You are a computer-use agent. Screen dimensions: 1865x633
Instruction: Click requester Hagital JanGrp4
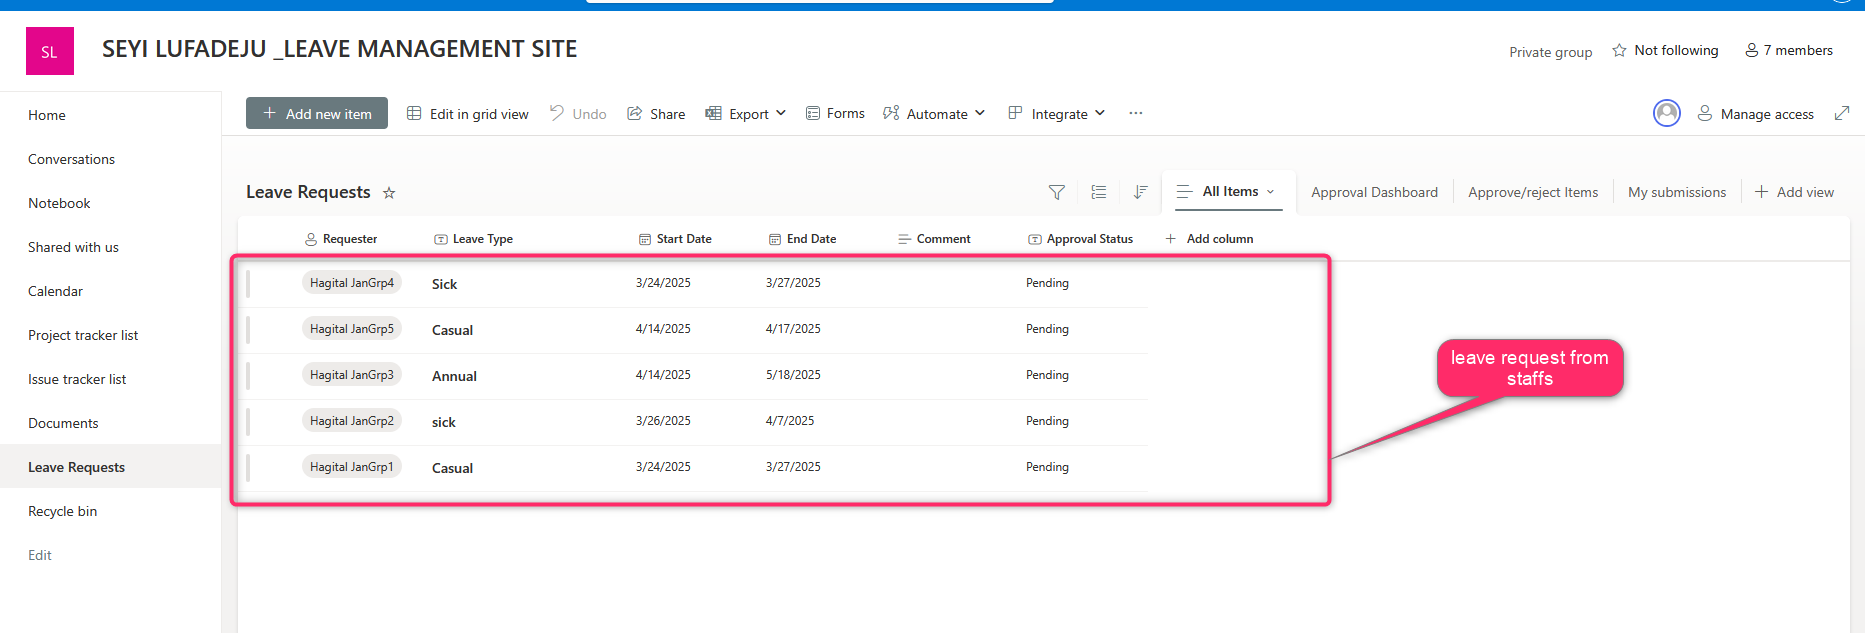(x=352, y=283)
